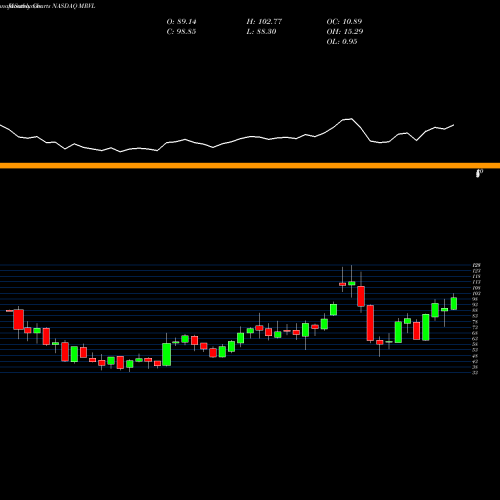Select the OH: 15.29 reading
Screen dimensions: 500x500
pyautogui.click(x=345, y=32)
